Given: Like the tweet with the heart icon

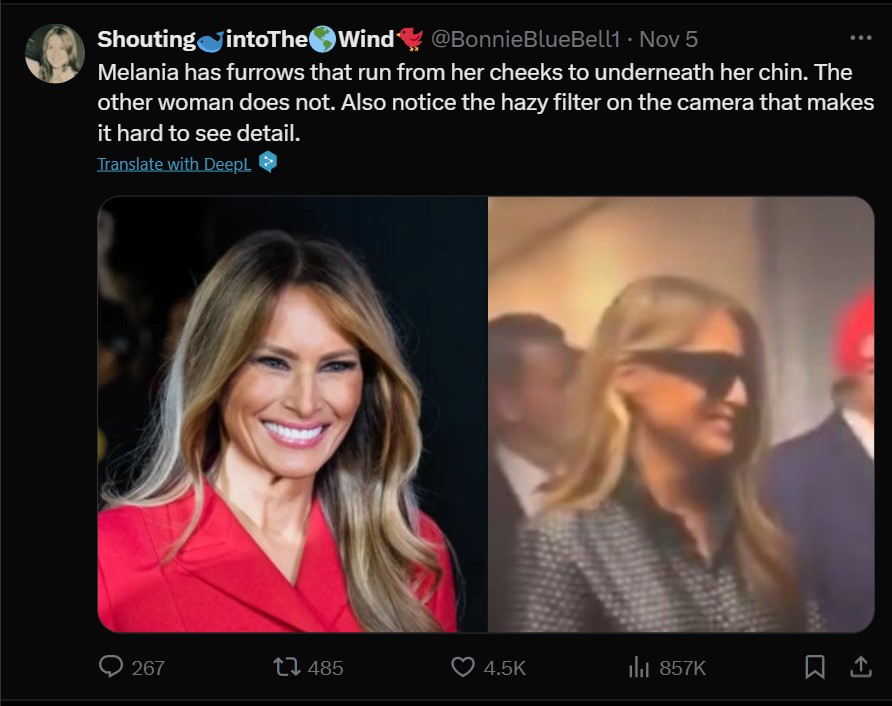Looking at the screenshot, I should 462,666.
